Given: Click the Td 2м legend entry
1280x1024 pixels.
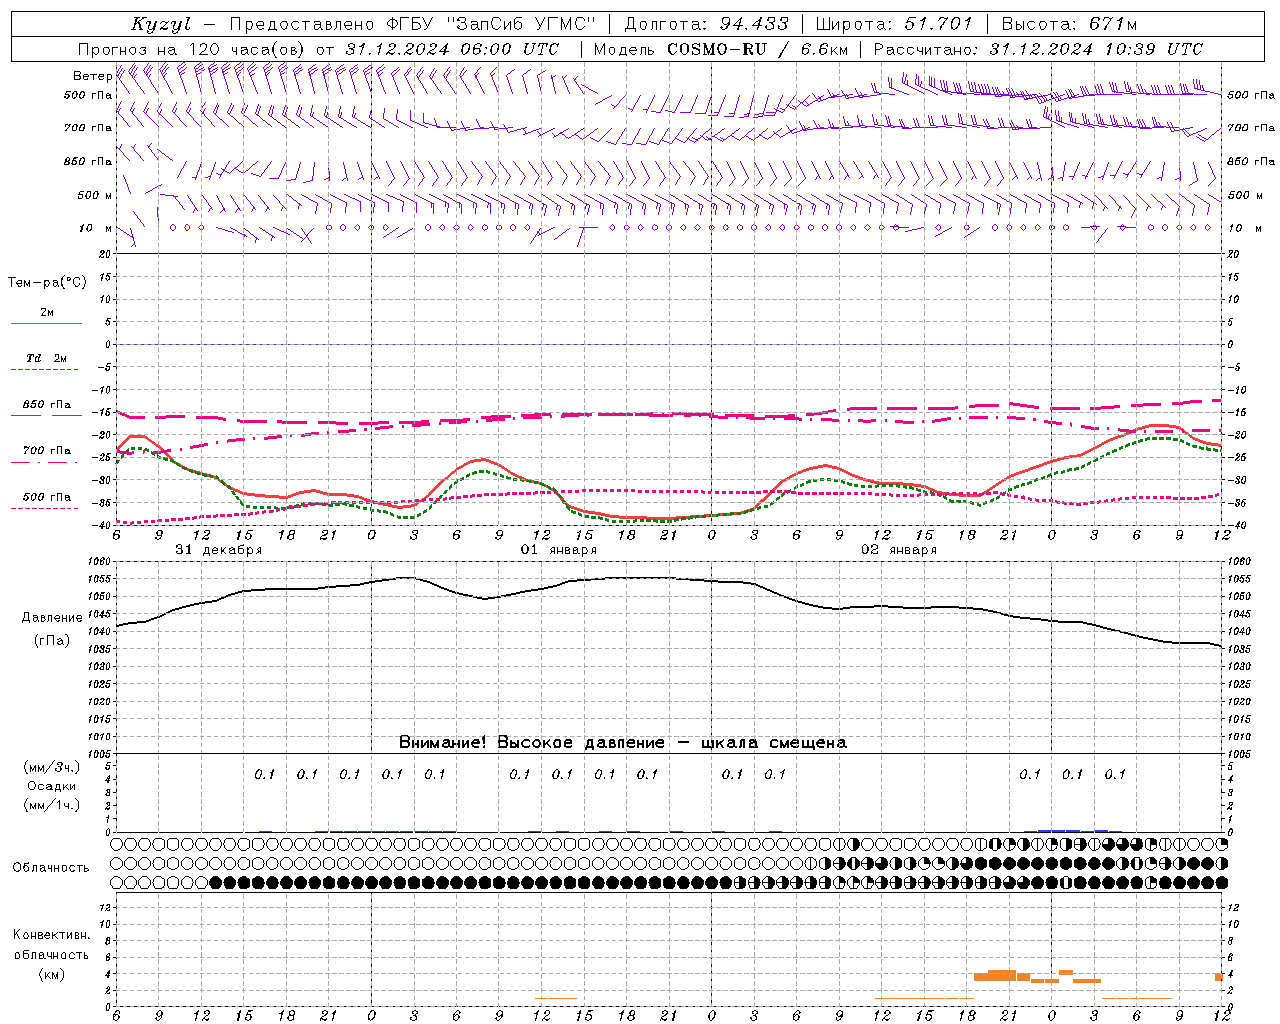Looking at the screenshot, I should (x=46, y=358).
